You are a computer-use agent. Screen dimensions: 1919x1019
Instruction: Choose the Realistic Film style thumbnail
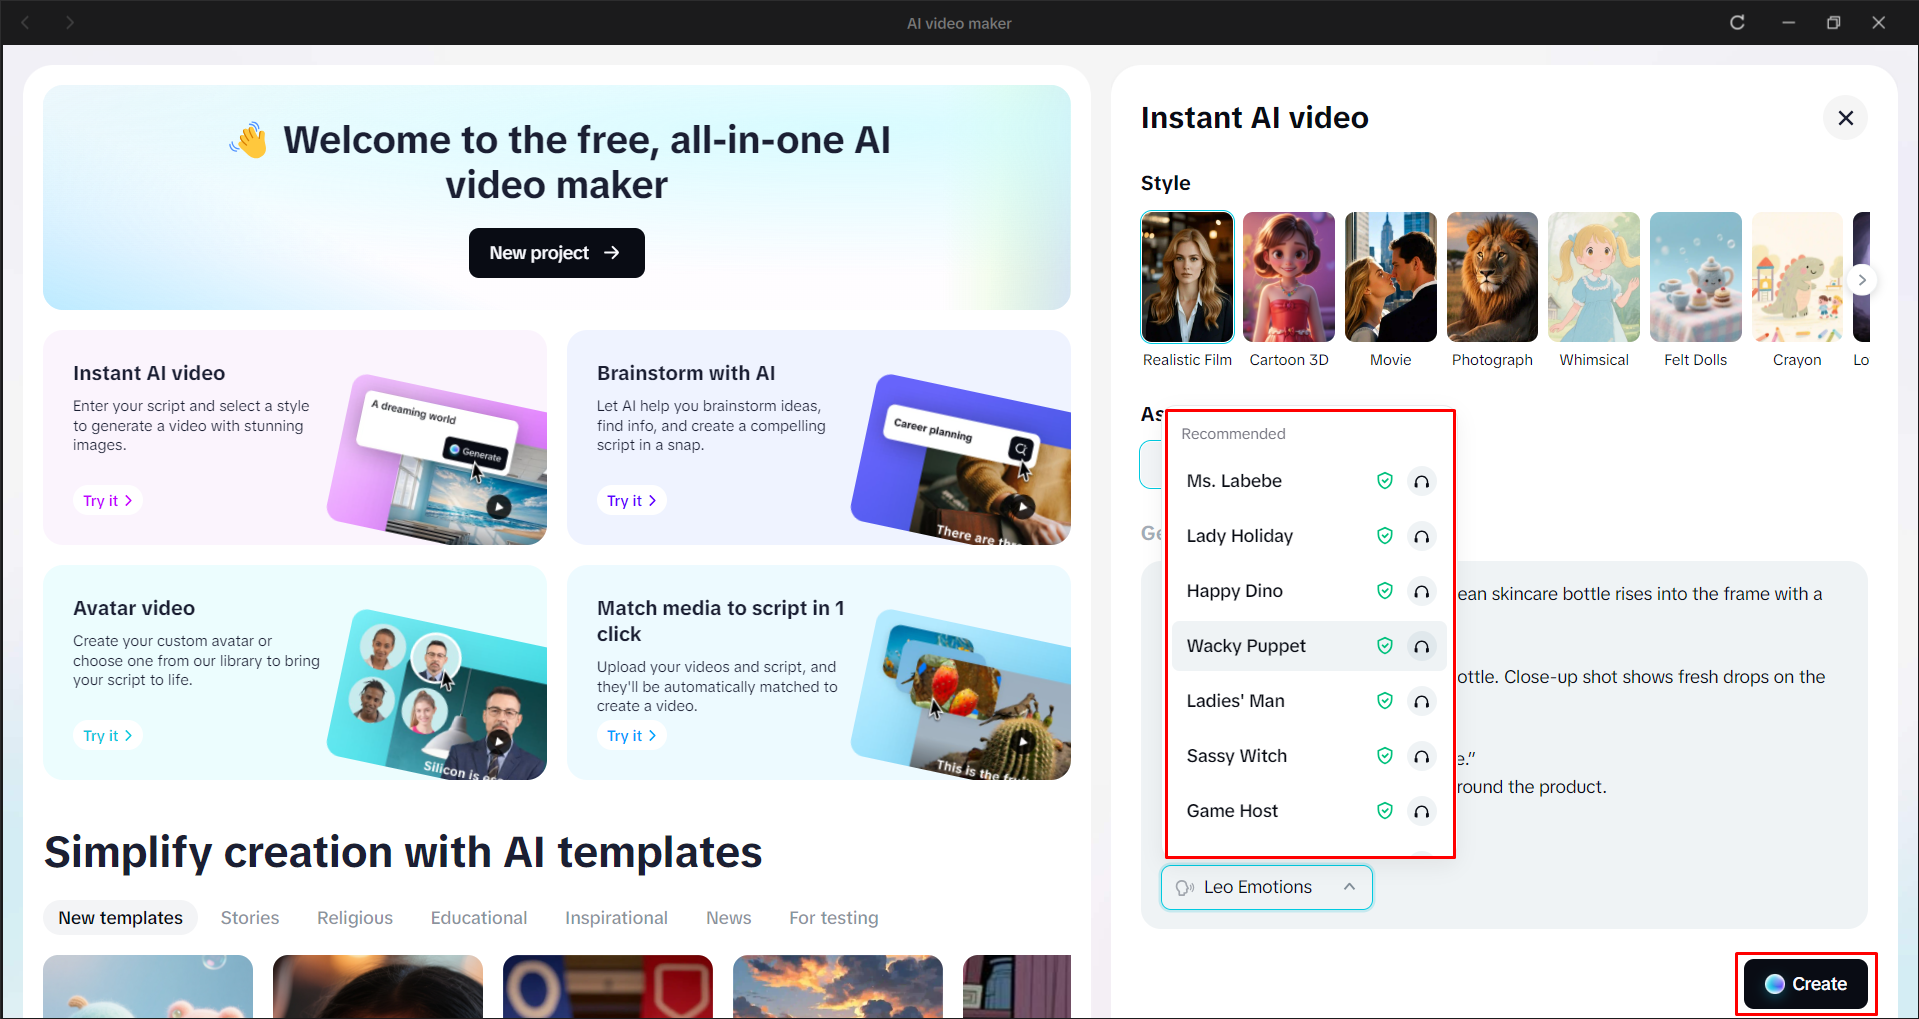click(1187, 277)
